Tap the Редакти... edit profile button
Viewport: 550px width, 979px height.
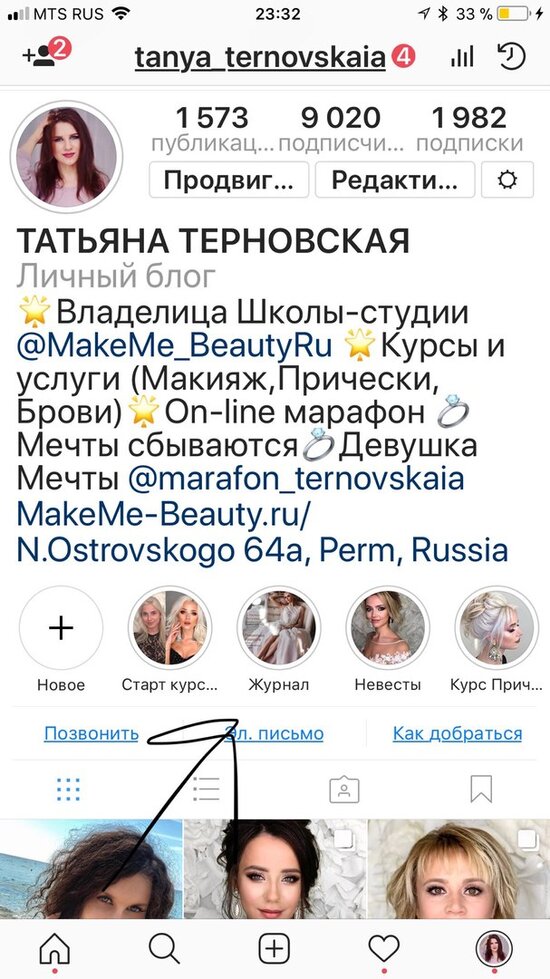point(395,180)
